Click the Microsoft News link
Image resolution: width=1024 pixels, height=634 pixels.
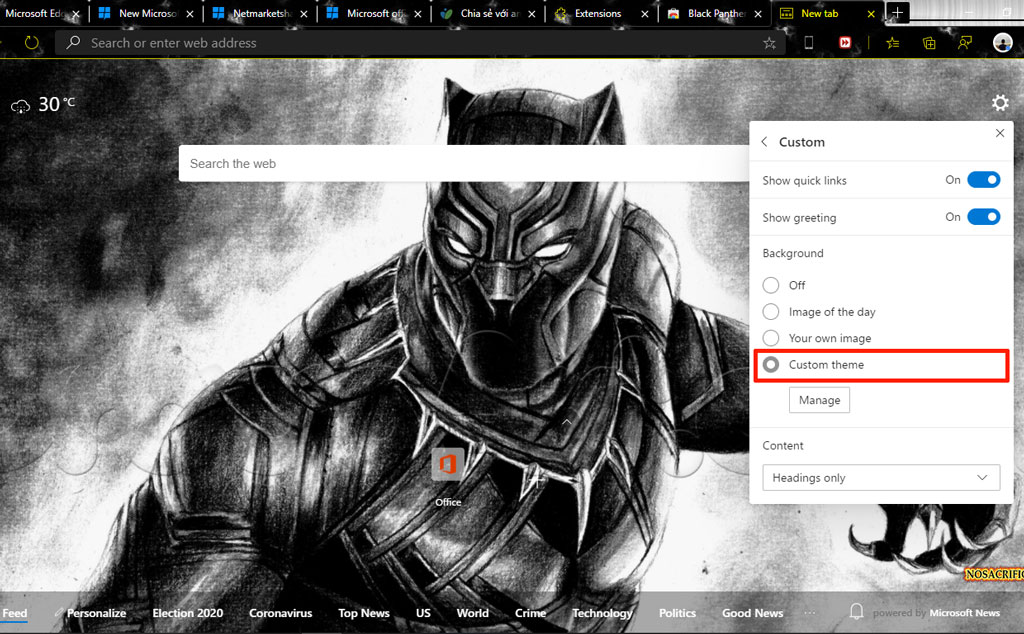[x=965, y=612]
